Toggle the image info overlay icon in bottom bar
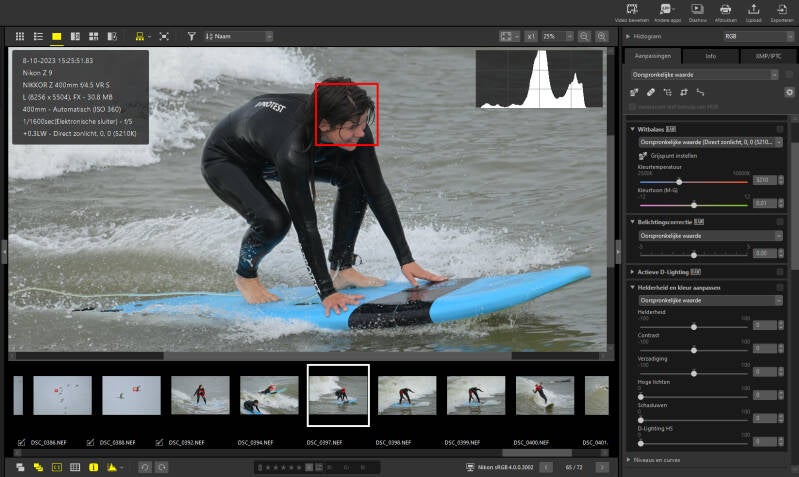 click(93, 467)
